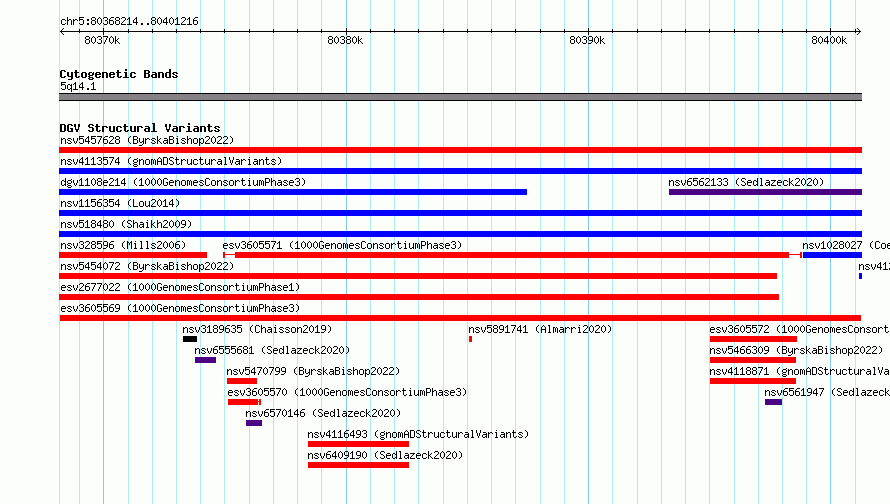Open esv3605570 (1000GenomesConsortiumPhase3) variant label
Screen dimensions: 890x504
(x=347, y=392)
